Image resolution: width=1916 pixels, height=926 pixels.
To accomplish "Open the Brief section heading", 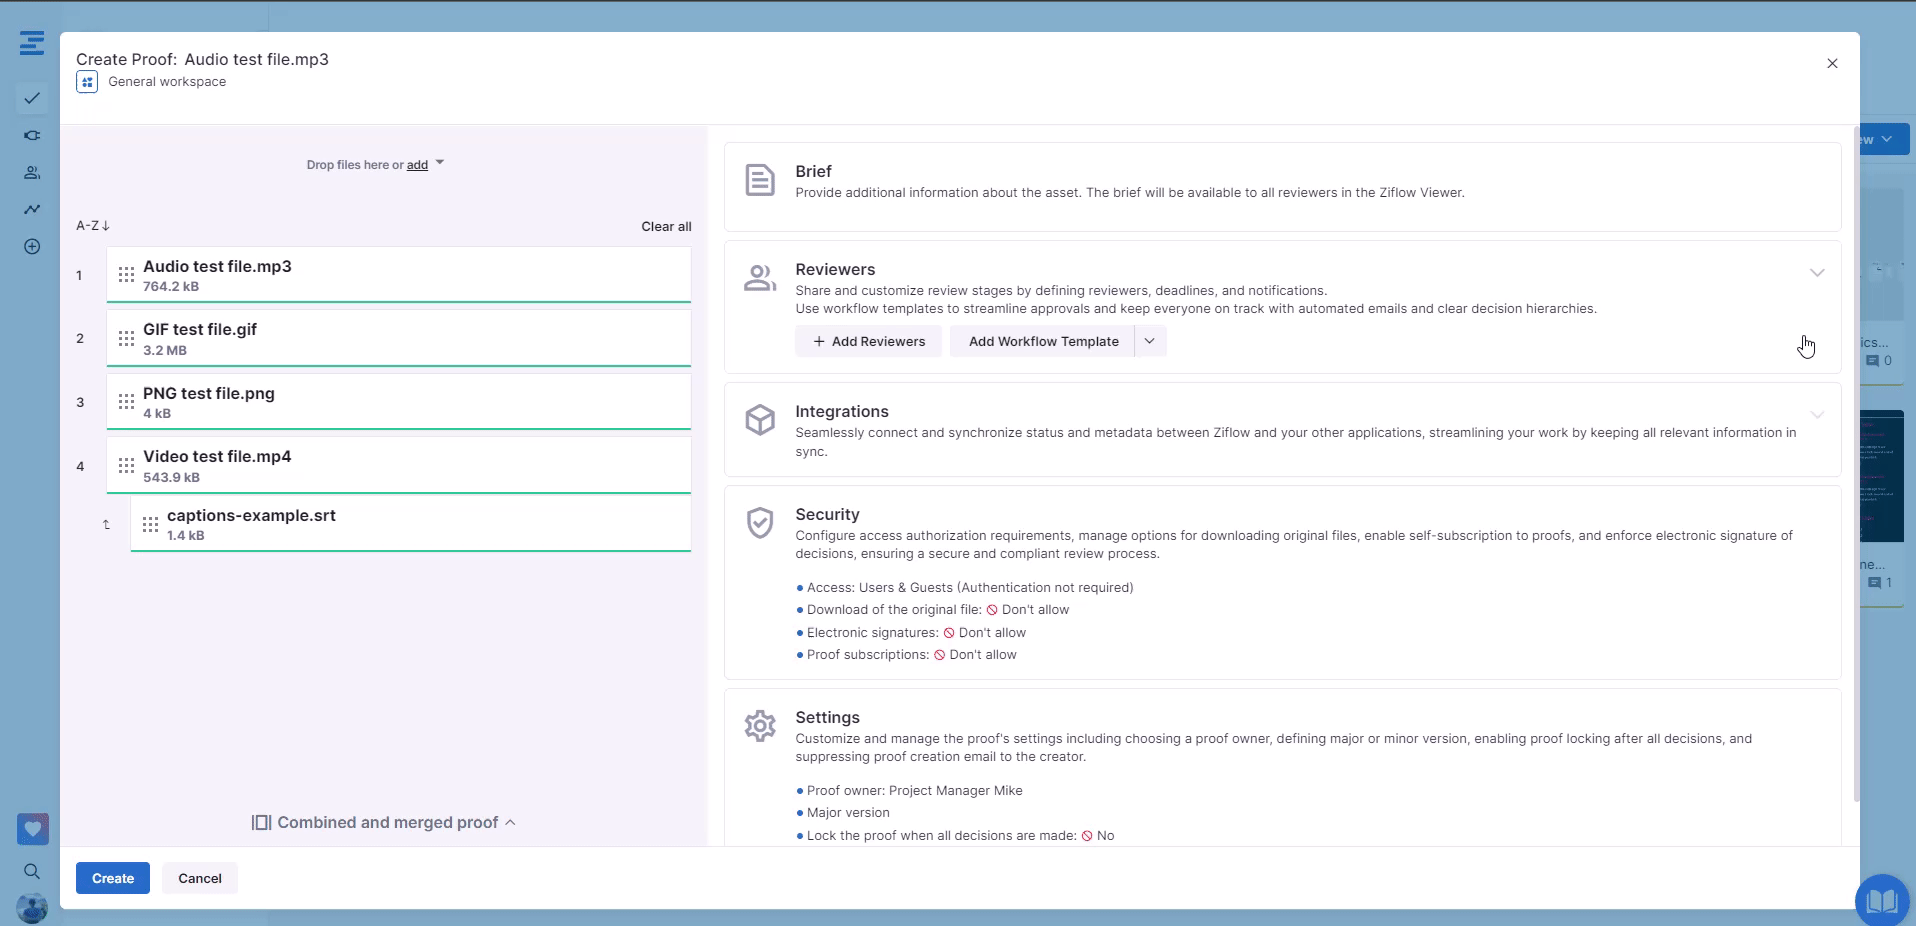I will pyautogui.click(x=813, y=172).
